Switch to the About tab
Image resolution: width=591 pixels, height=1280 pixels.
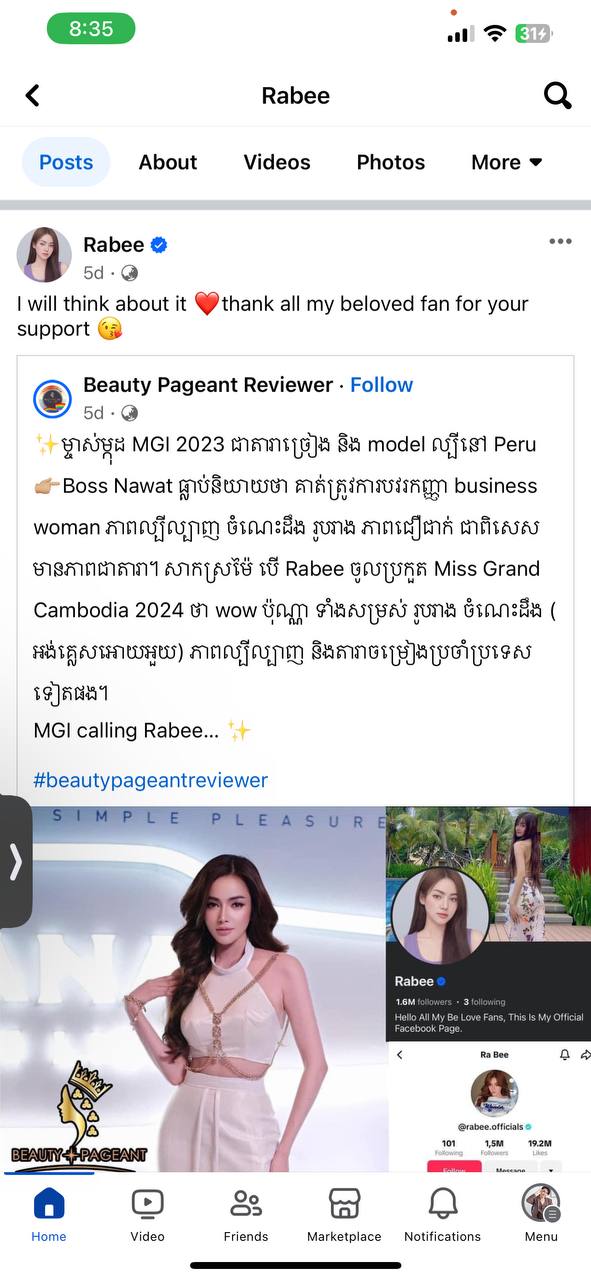tap(168, 162)
